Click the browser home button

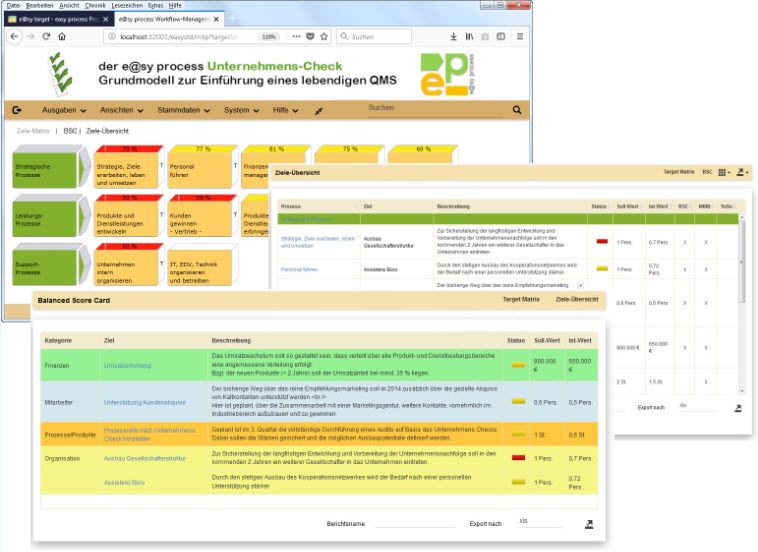tap(62, 36)
